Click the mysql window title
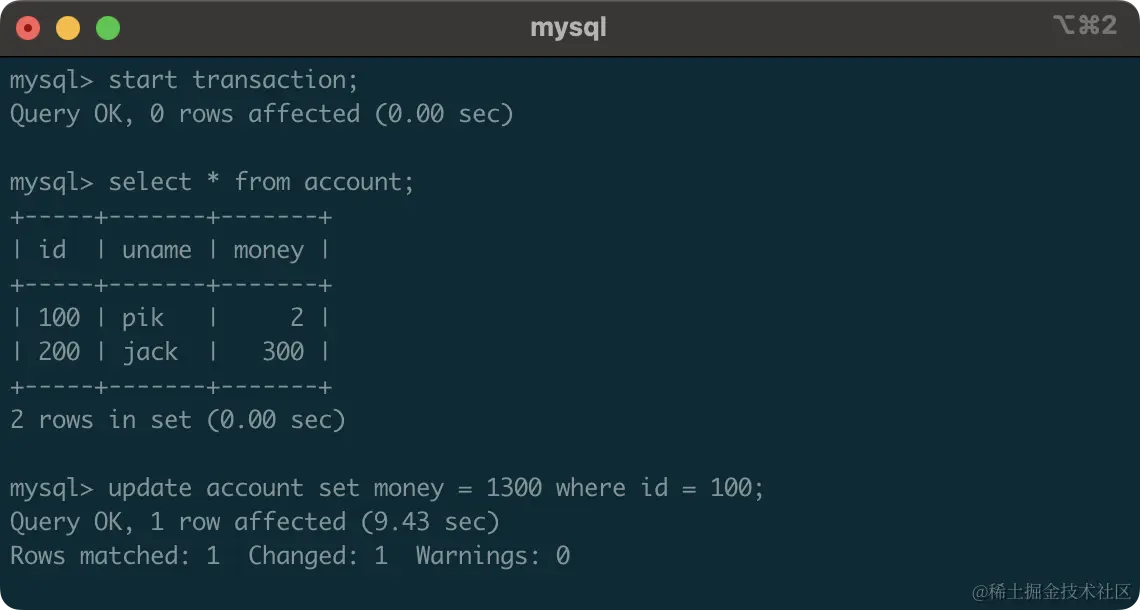Viewport: 1140px width, 610px height. (x=568, y=28)
